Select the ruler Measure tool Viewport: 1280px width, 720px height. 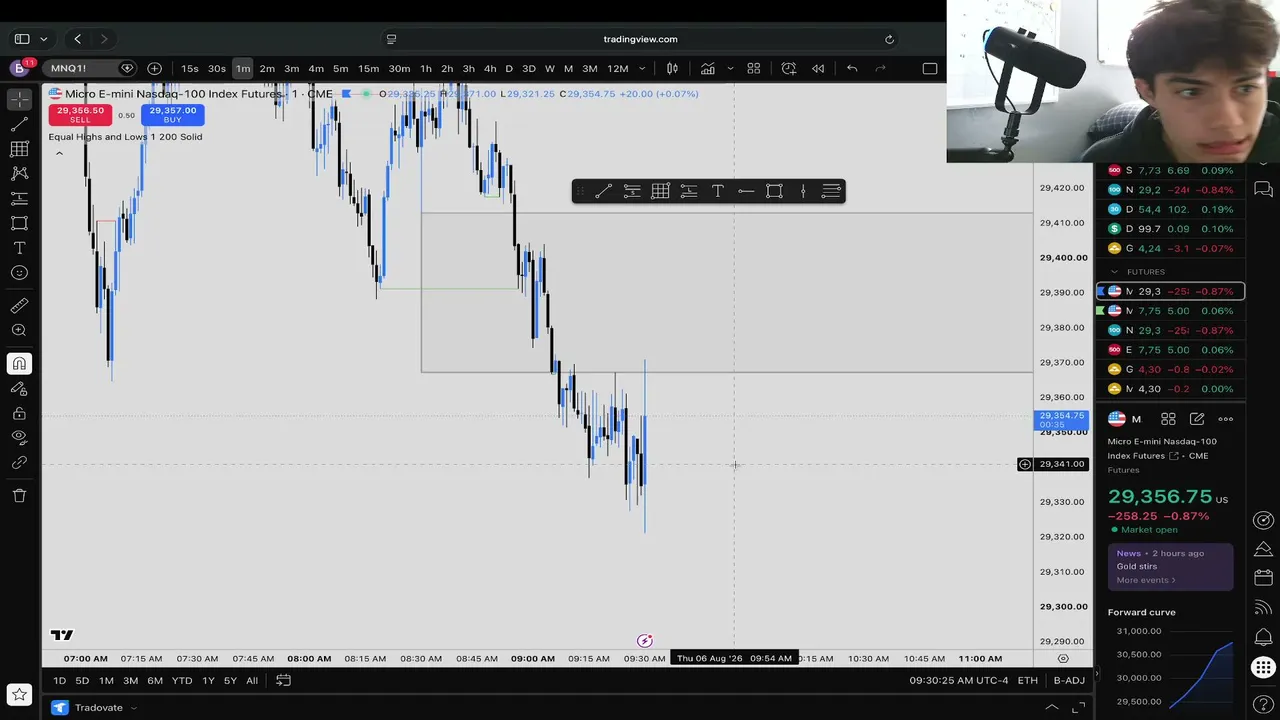pyautogui.click(x=19, y=306)
